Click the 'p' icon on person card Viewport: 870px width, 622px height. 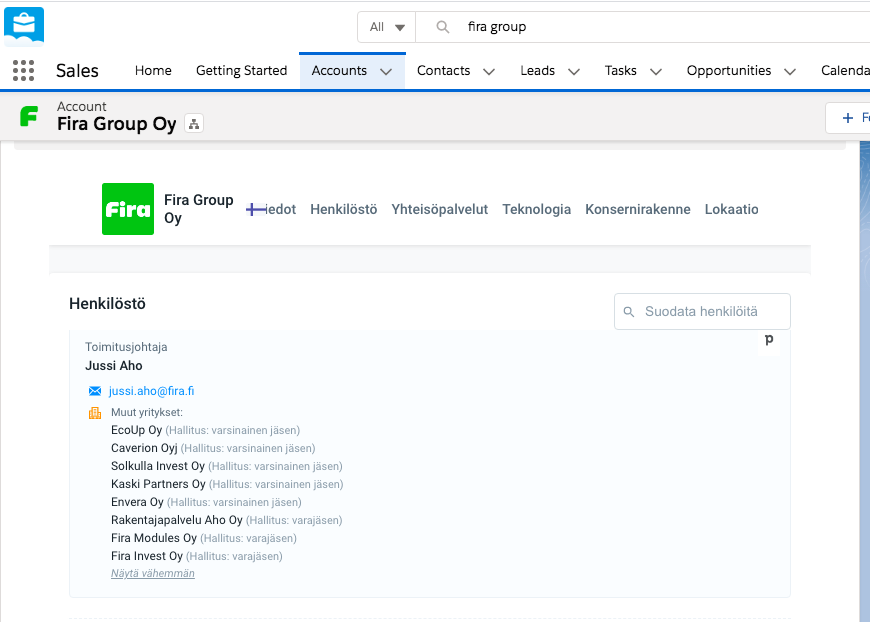coord(769,341)
